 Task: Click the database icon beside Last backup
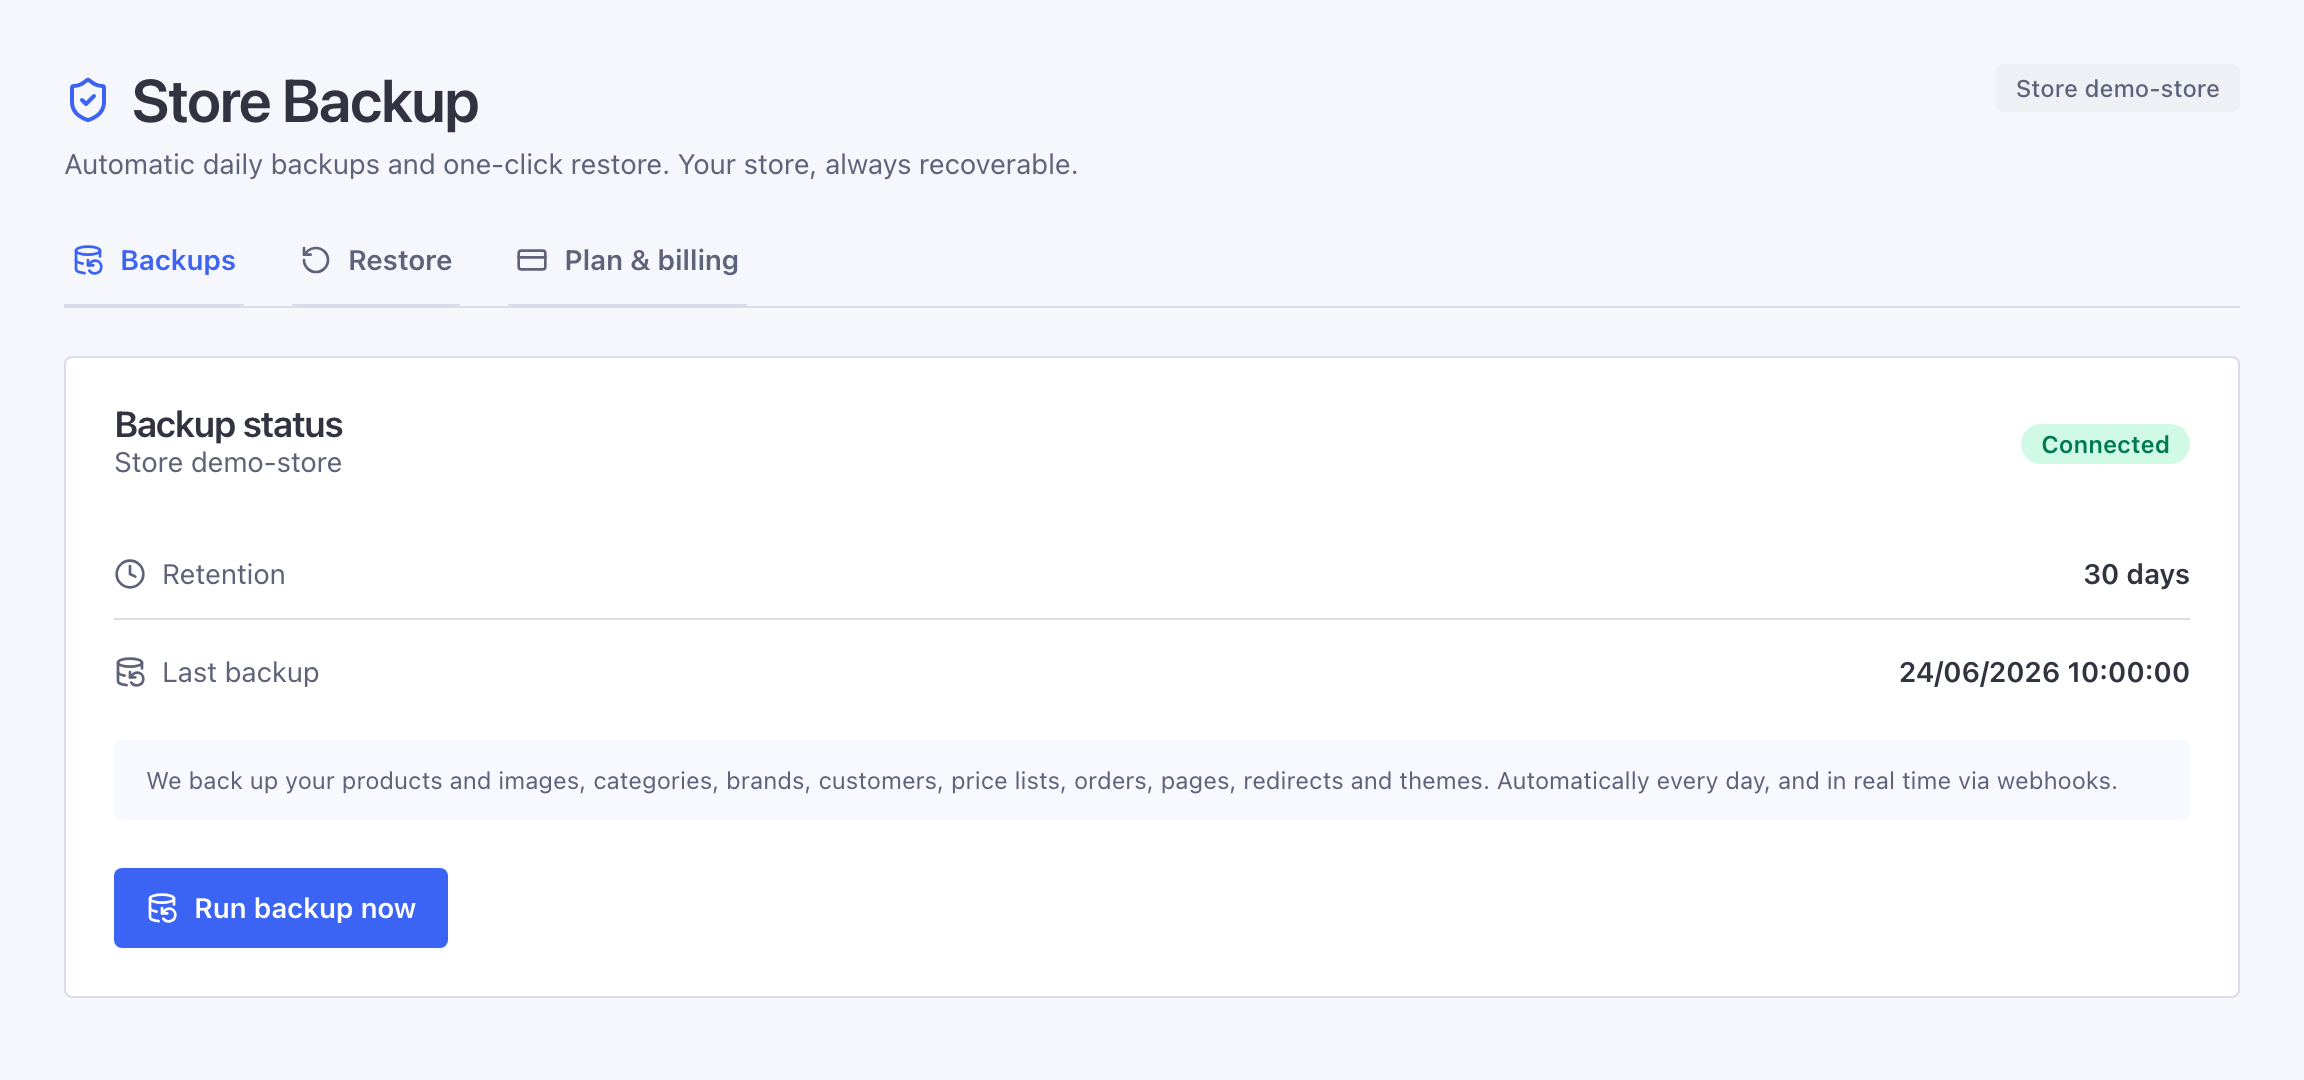pos(130,672)
